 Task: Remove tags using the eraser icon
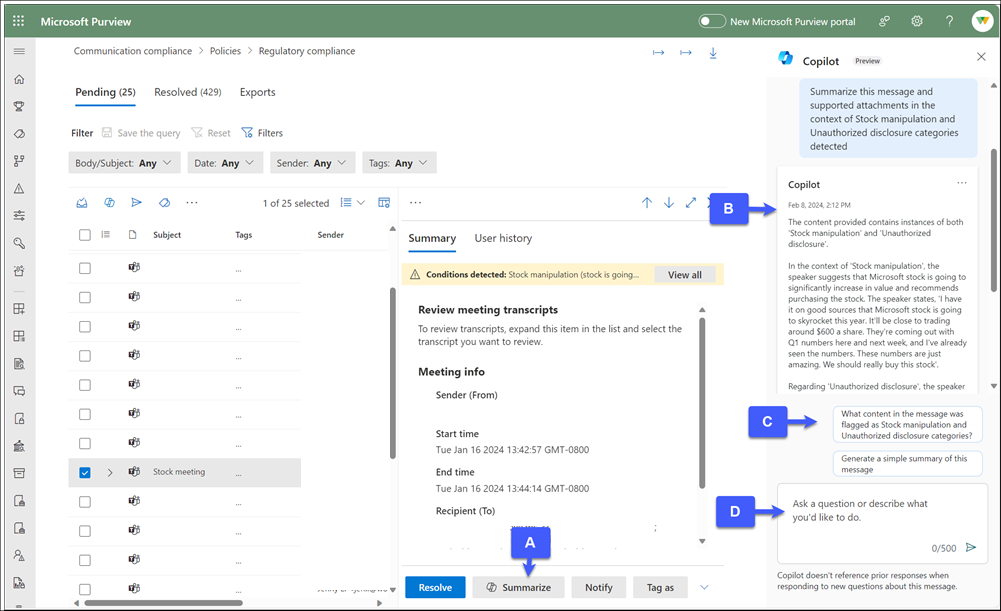[x=163, y=202]
